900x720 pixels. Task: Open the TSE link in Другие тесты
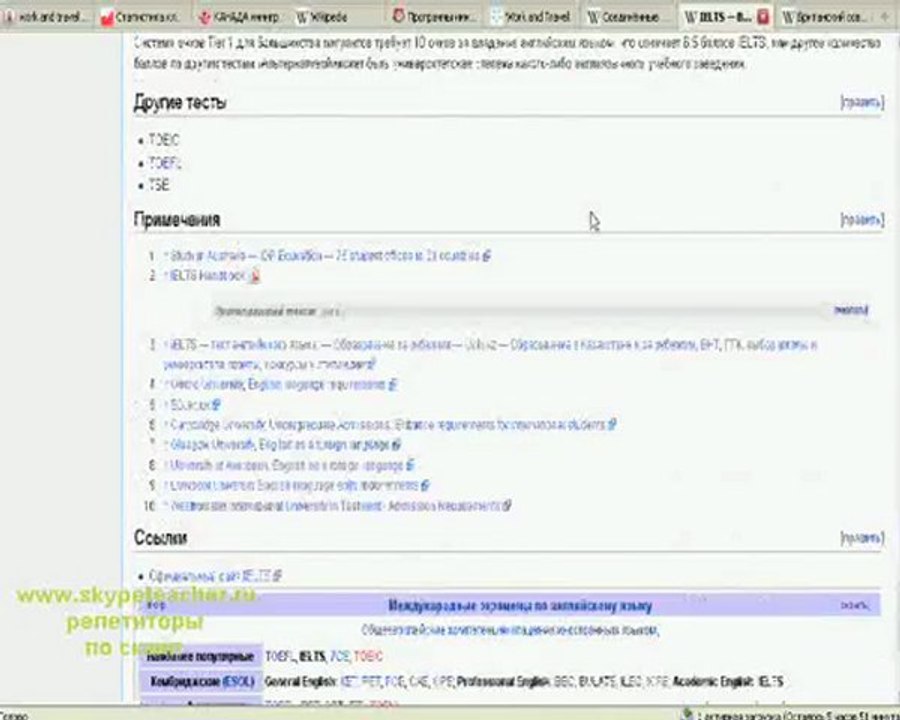point(159,185)
